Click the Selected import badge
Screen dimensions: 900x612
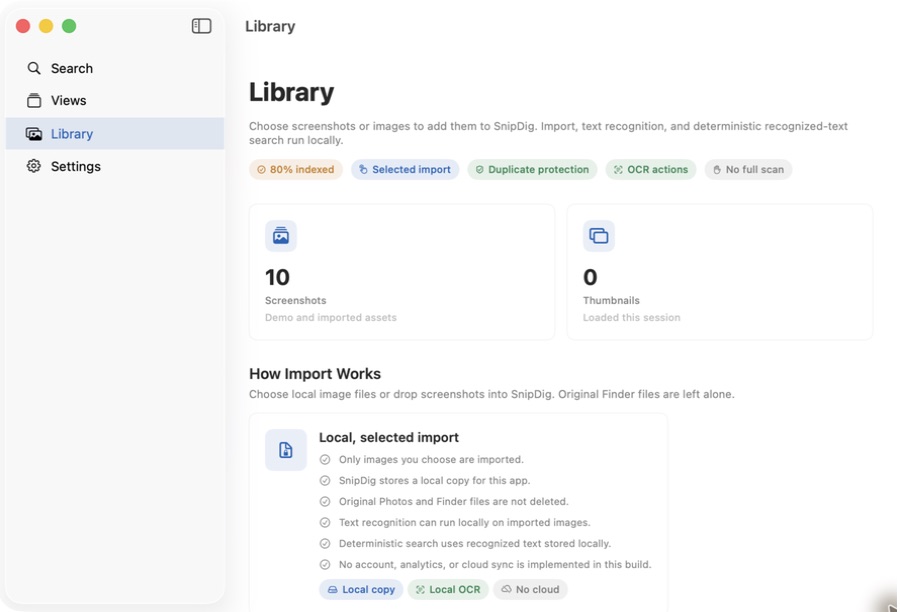click(x=405, y=169)
